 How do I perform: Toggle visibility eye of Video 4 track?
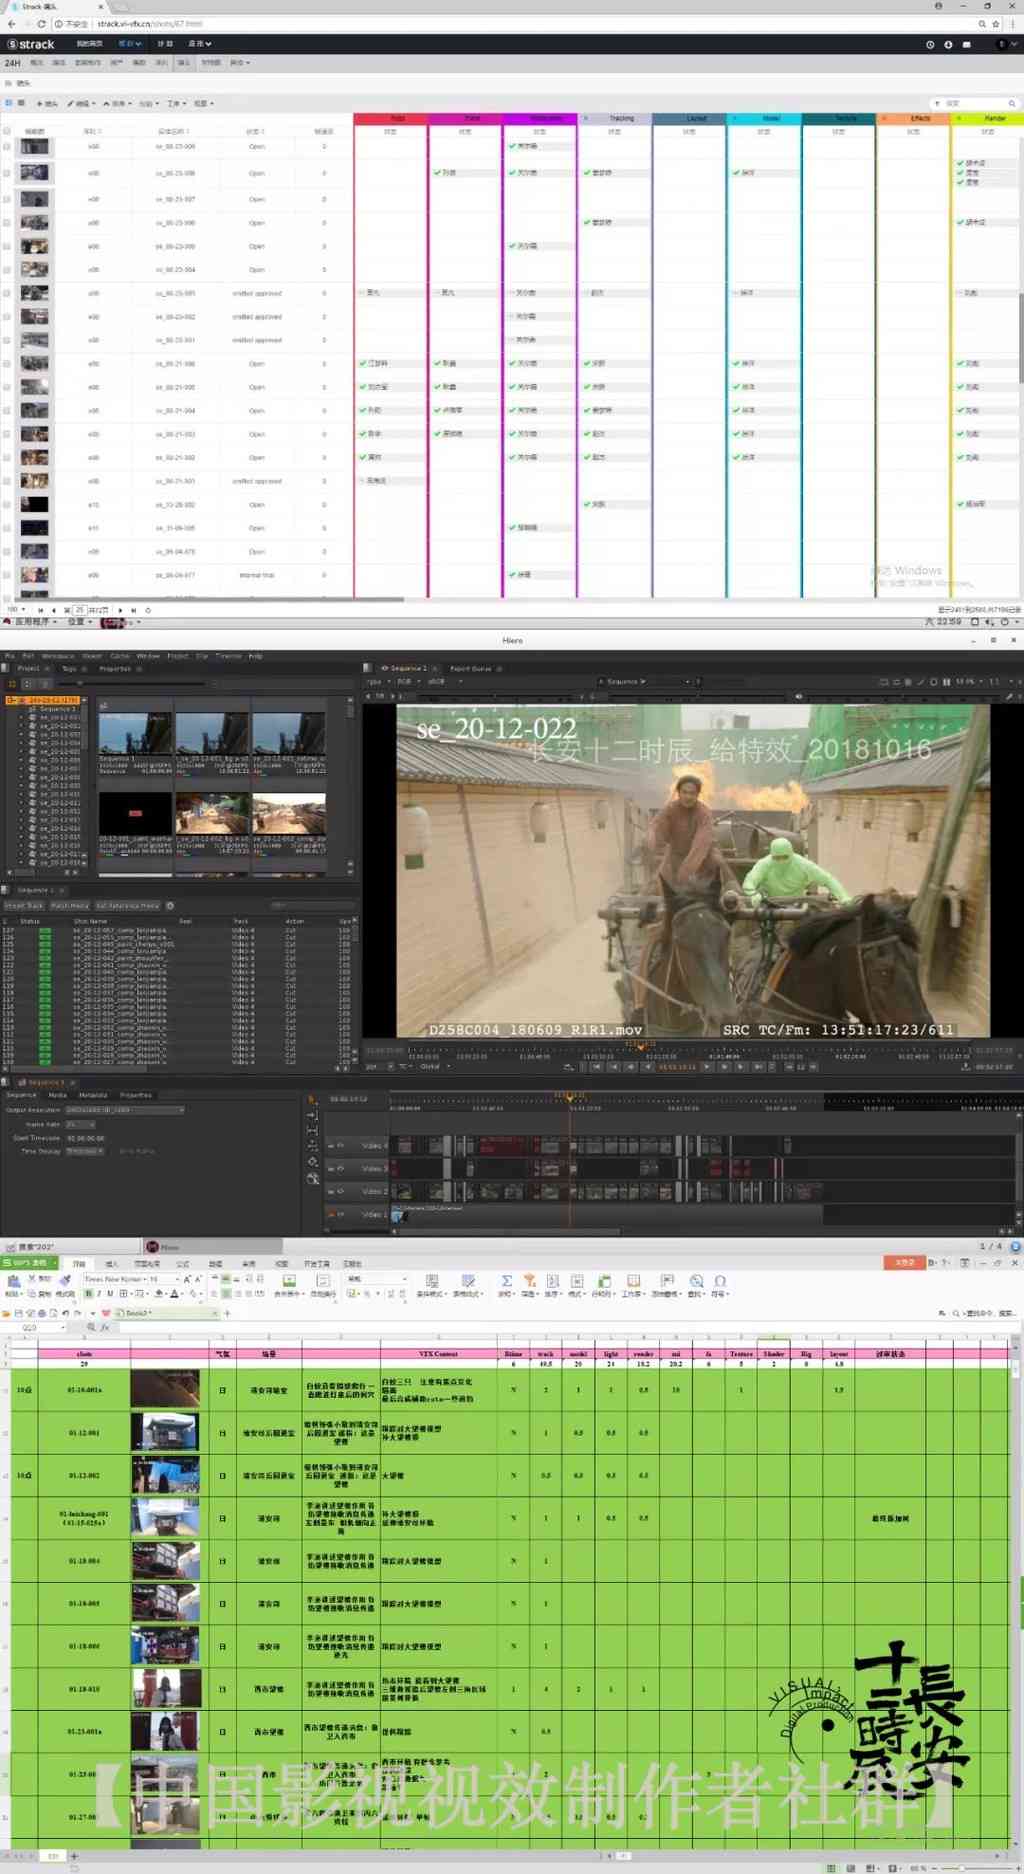coord(340,1145)
